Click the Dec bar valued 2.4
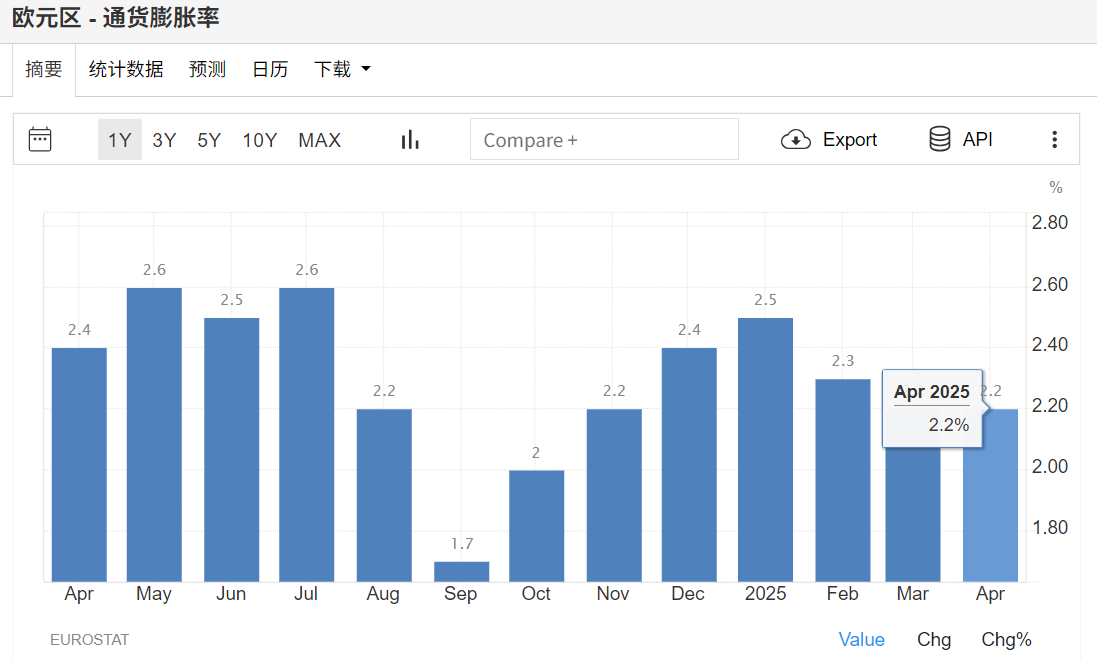 coord(689,465)
